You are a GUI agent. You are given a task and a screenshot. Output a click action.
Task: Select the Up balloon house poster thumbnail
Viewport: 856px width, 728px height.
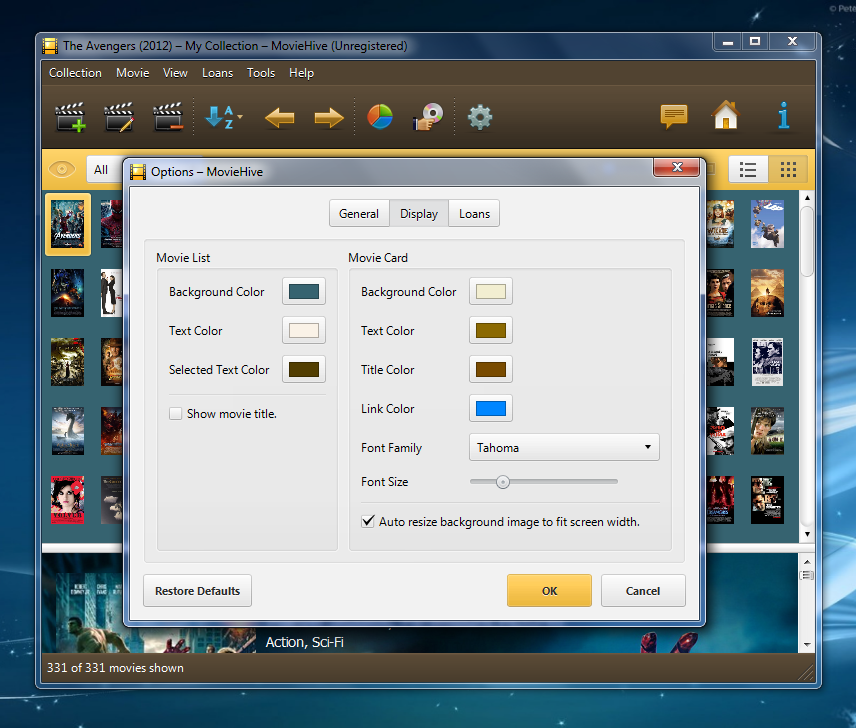pos(767,224)
